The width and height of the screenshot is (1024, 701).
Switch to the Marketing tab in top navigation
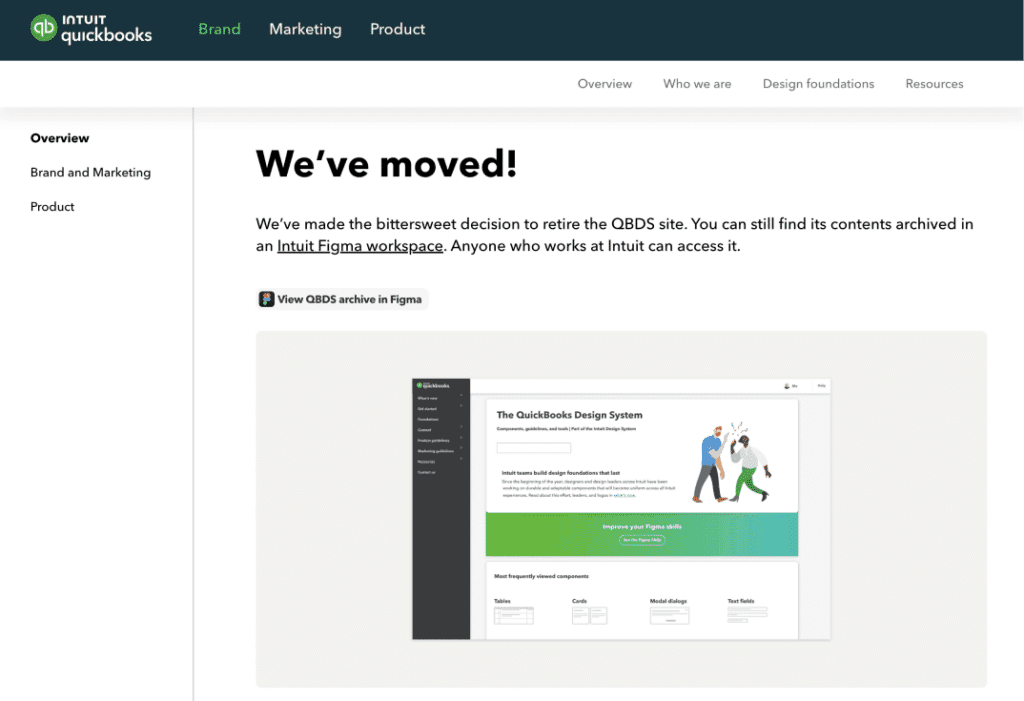point(305,29)
